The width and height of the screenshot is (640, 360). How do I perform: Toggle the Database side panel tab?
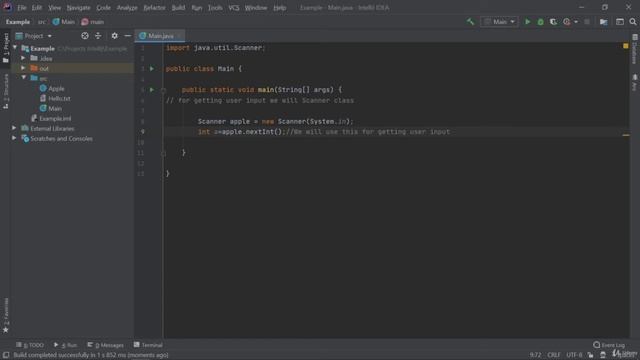(635, 49)
